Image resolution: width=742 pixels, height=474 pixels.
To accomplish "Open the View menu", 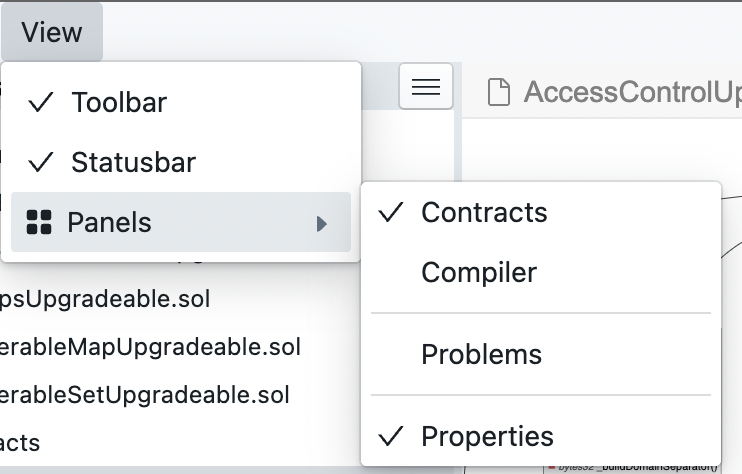I will [x=52, y=32].
